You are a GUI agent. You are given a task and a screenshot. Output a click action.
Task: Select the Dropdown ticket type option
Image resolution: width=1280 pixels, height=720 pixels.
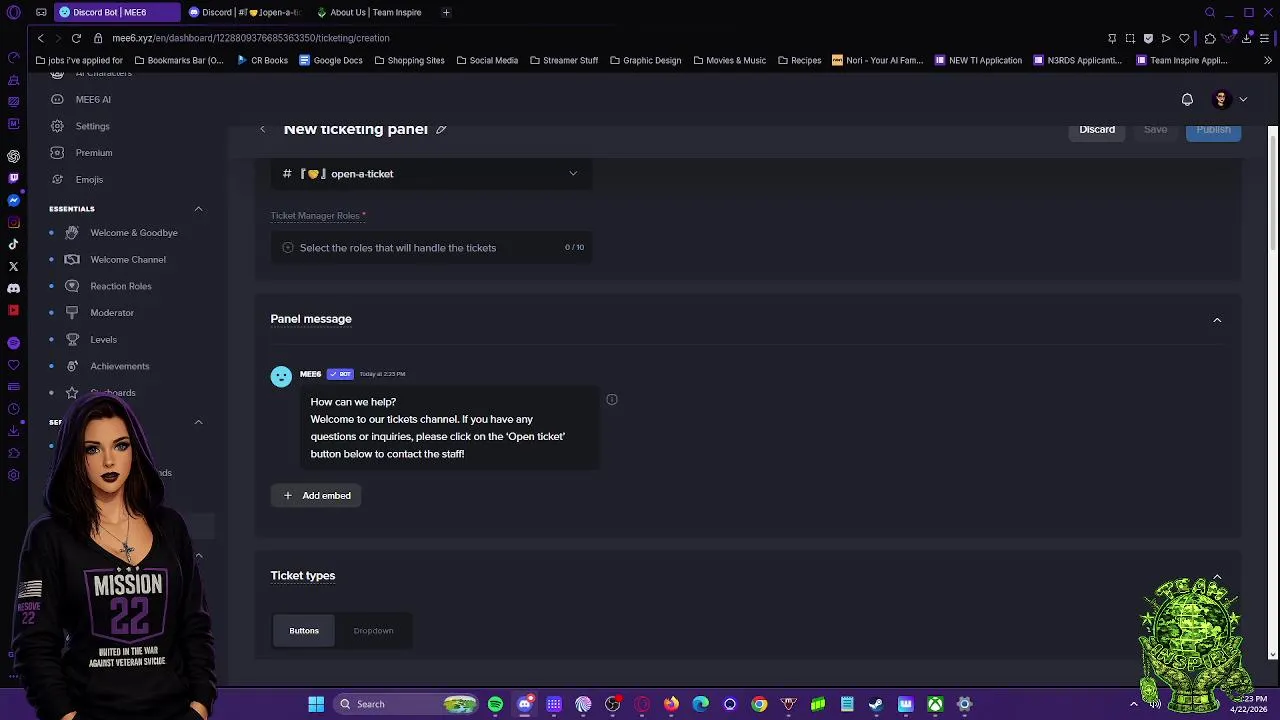[373, 631]
